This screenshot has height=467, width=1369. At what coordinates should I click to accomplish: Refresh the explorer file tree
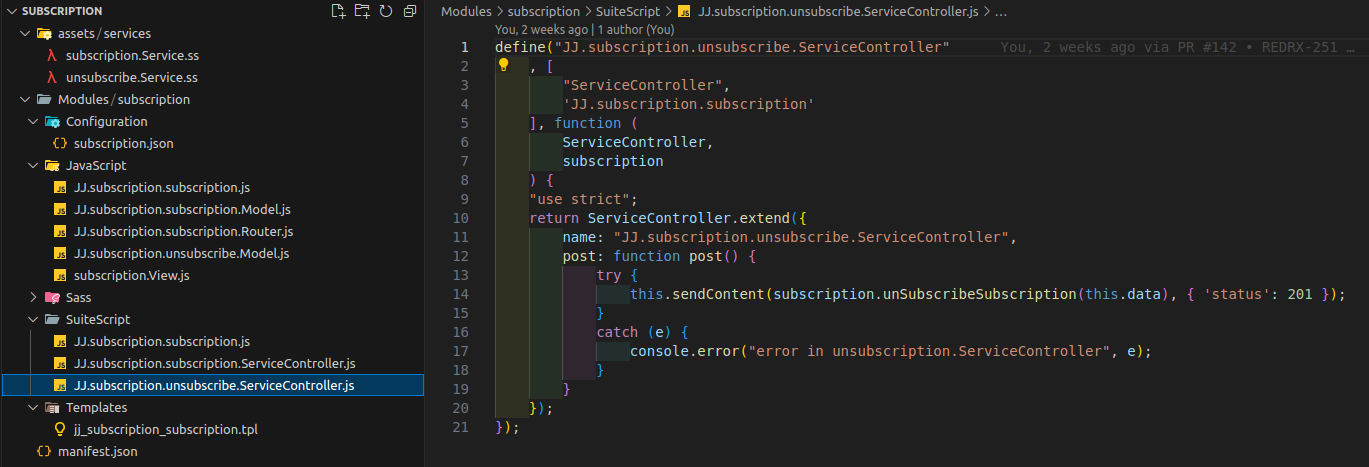click(x=385, y=11)
